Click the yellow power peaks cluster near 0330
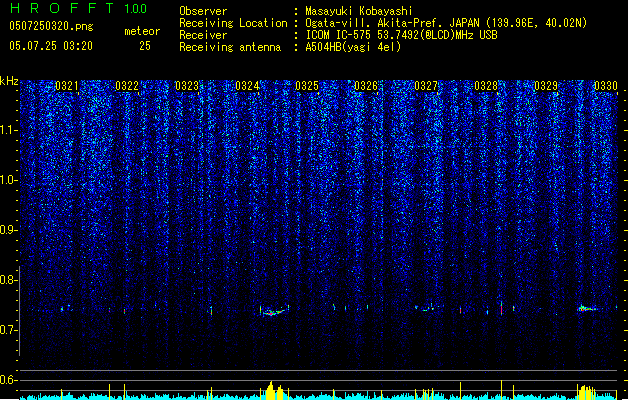 (x=586, y=392)
